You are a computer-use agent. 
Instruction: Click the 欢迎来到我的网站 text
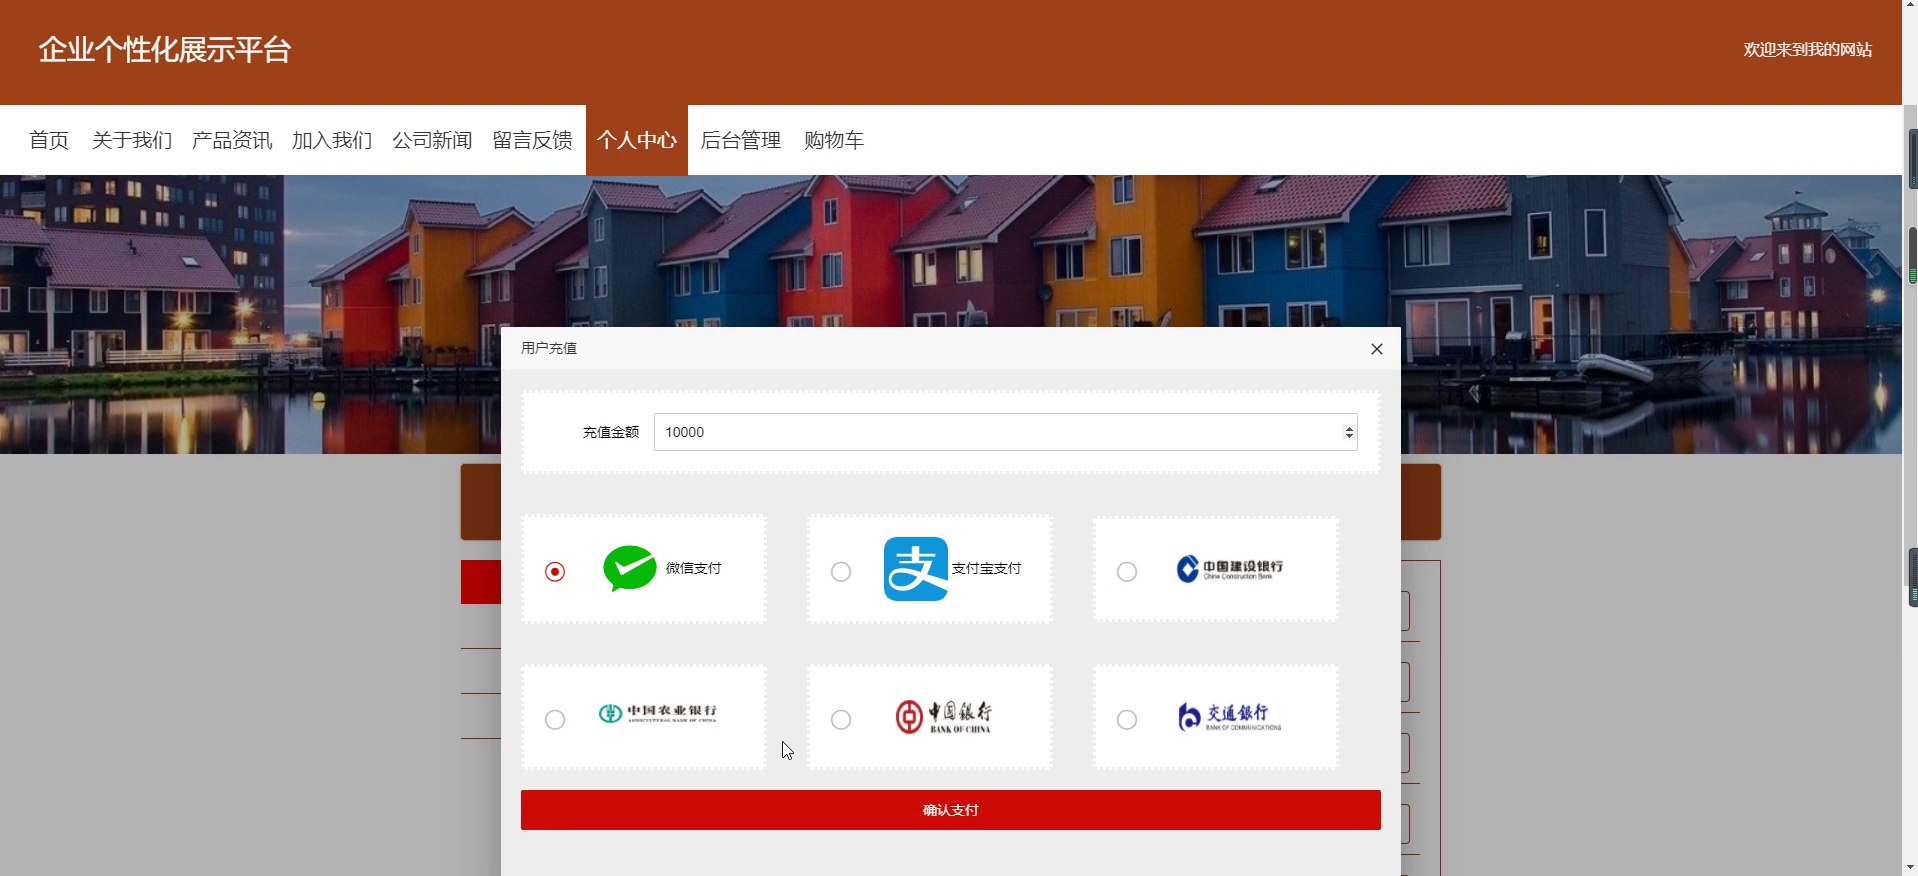(1808, 50)
